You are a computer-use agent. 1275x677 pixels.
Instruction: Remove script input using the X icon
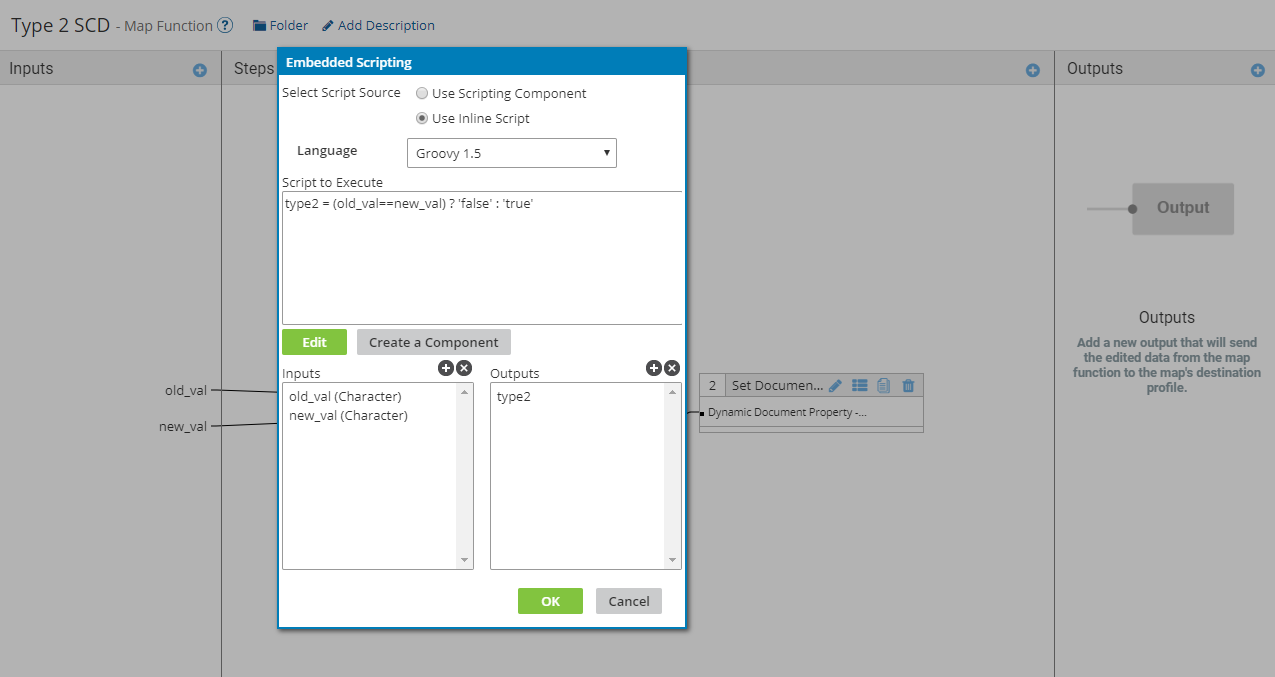pos(464,368)
